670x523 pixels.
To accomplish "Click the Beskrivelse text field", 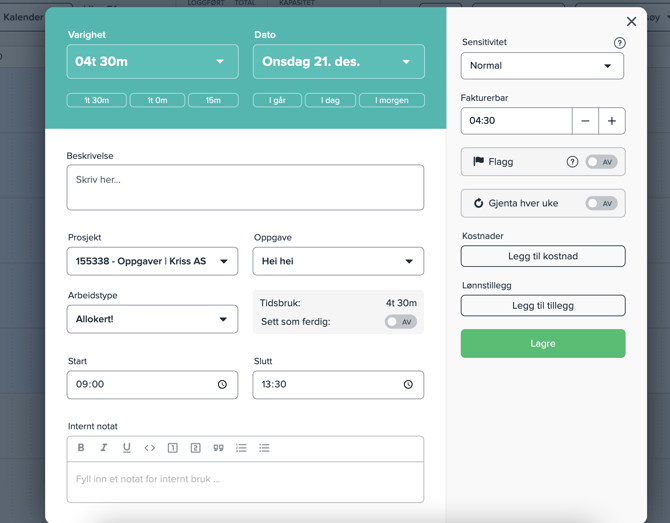I will 245,187.
